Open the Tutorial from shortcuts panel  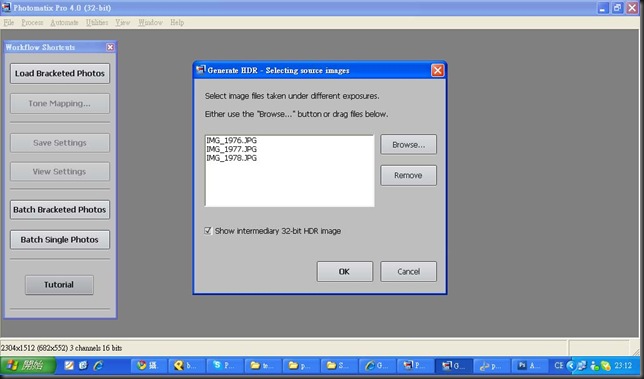point(59,285)
